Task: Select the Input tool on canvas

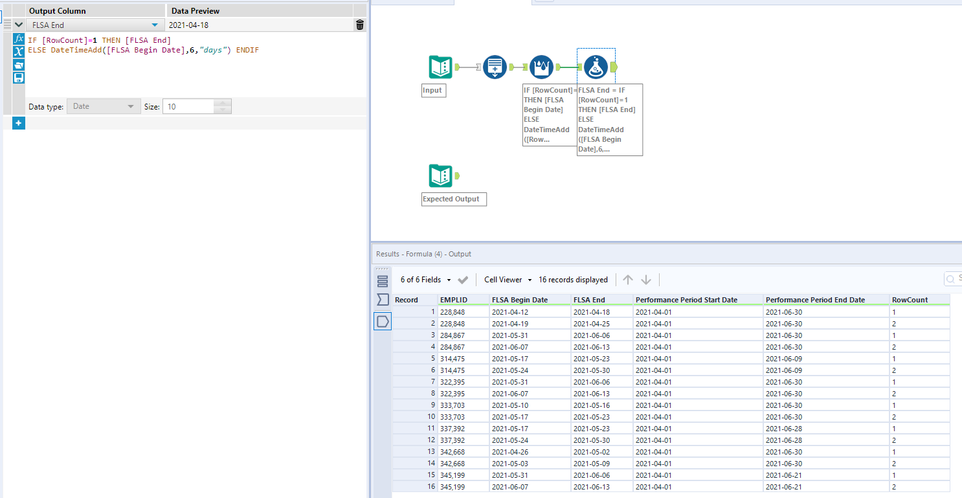Action: click(x=441, y=67)
